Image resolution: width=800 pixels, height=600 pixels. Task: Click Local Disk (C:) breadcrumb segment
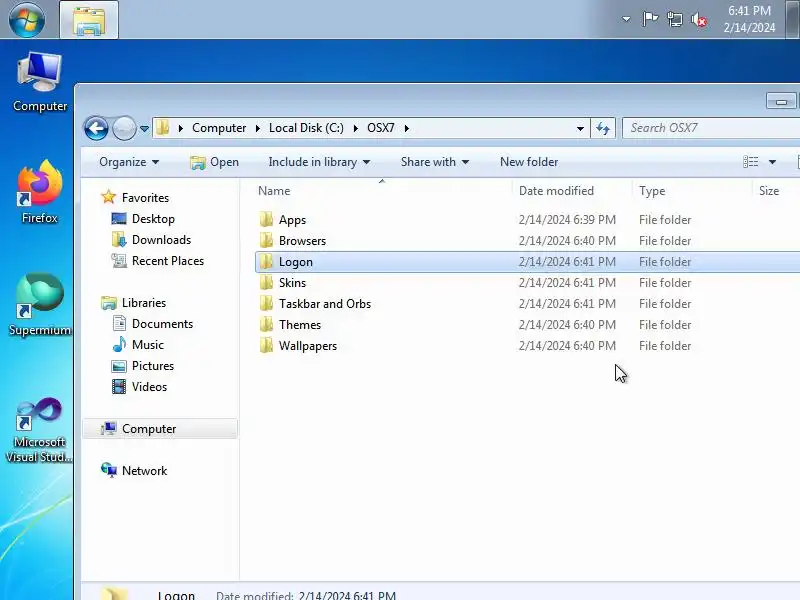coord(306,128)
